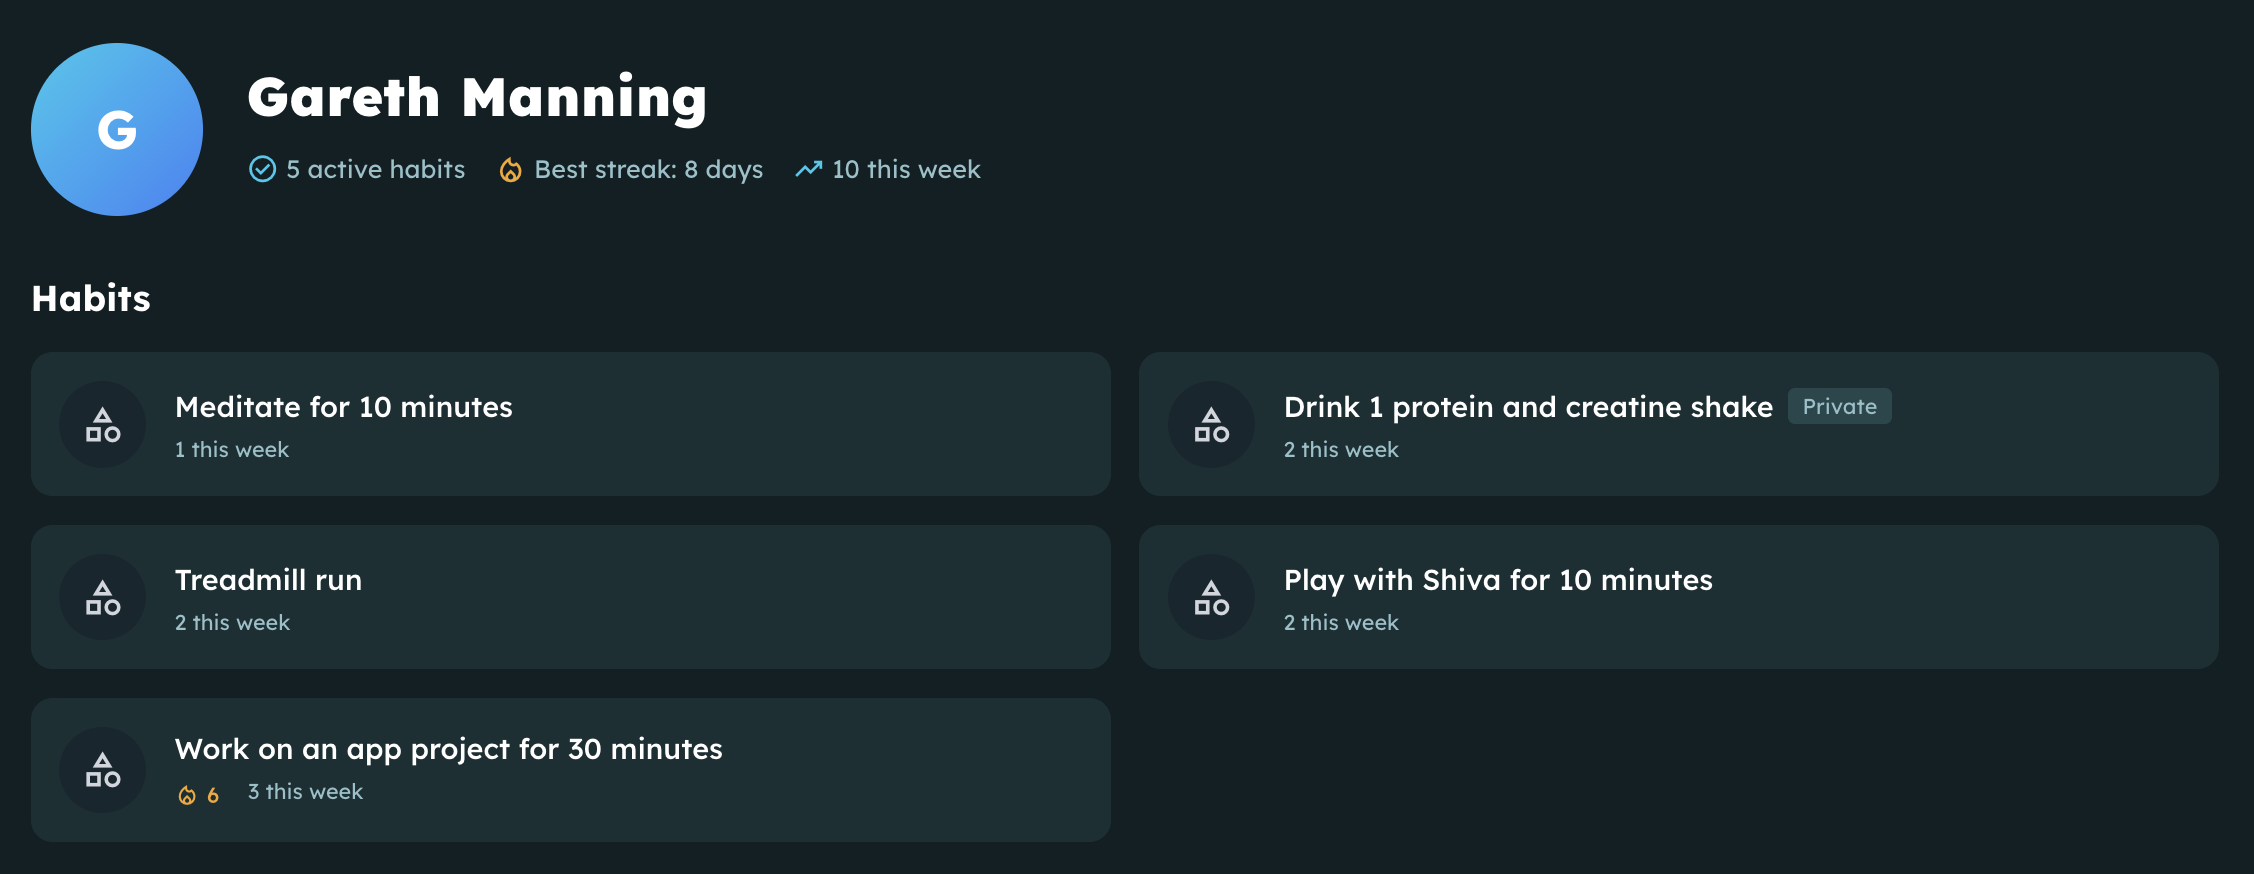This screenshot has width=2254, height=874.
Task: Click the streak flame on app project habit
Action: (187, 795)
